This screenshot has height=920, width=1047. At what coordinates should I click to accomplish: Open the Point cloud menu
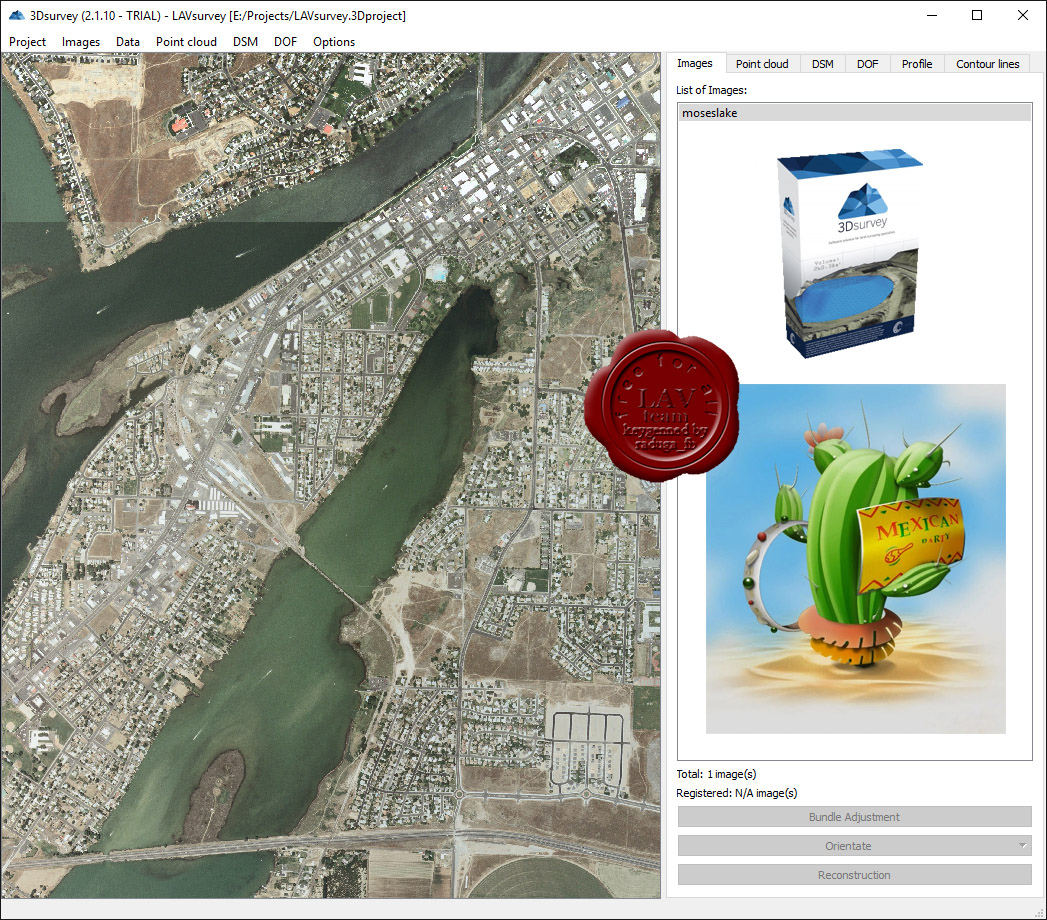pos(186,41)
